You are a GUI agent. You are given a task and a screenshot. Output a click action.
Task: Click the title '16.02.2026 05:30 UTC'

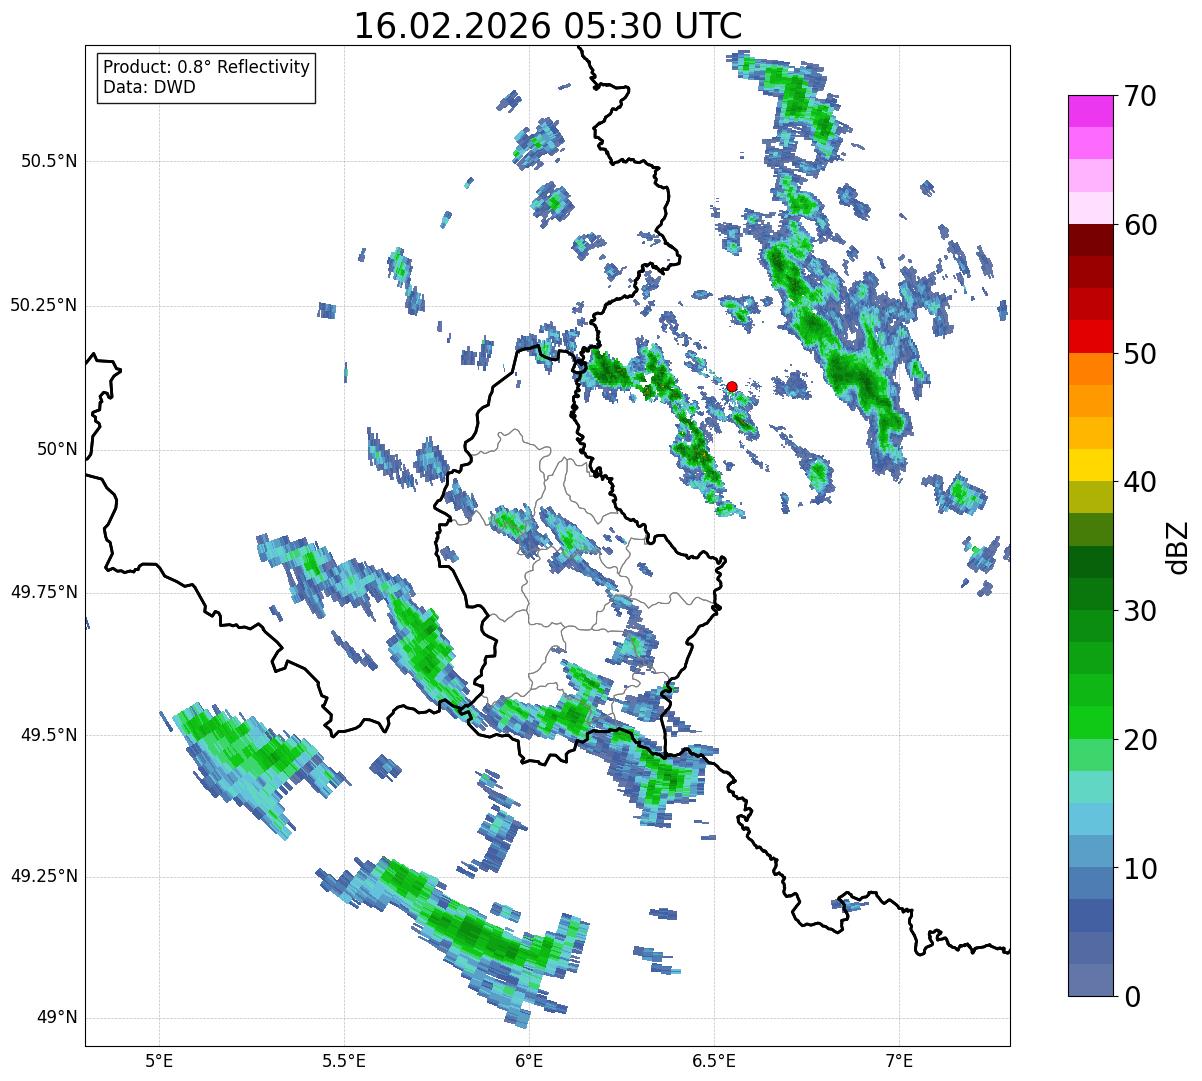(548, 26)
